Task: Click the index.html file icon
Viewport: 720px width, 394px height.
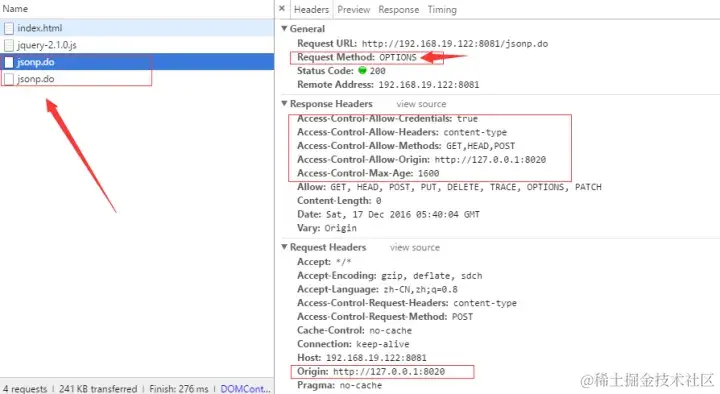Action: pos(9,28)
